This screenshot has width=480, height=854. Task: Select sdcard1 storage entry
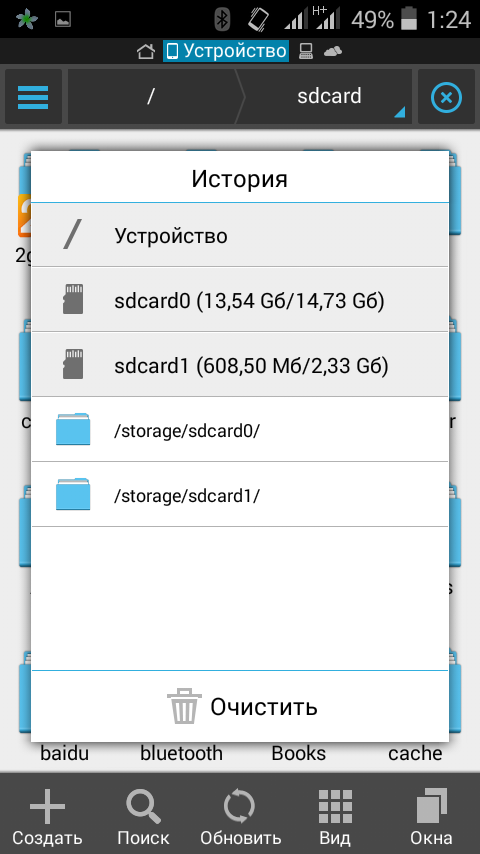click(240, 364)
